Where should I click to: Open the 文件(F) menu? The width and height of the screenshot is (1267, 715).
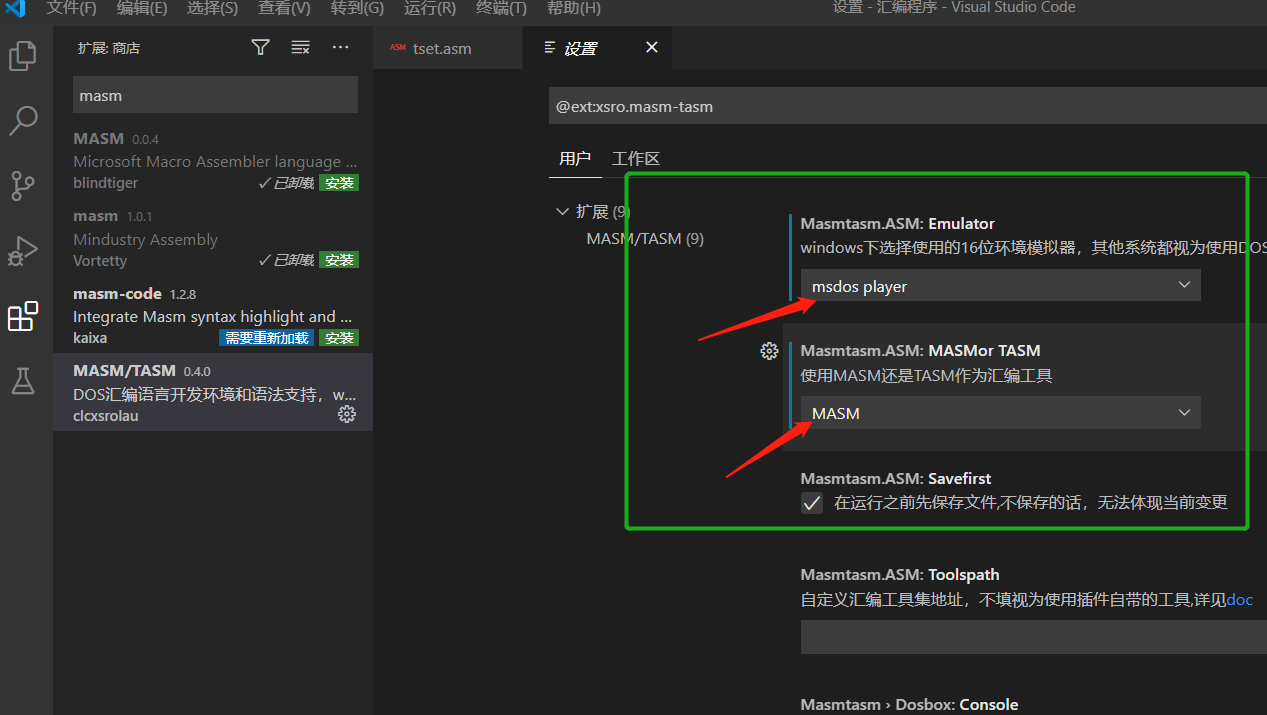71,8
